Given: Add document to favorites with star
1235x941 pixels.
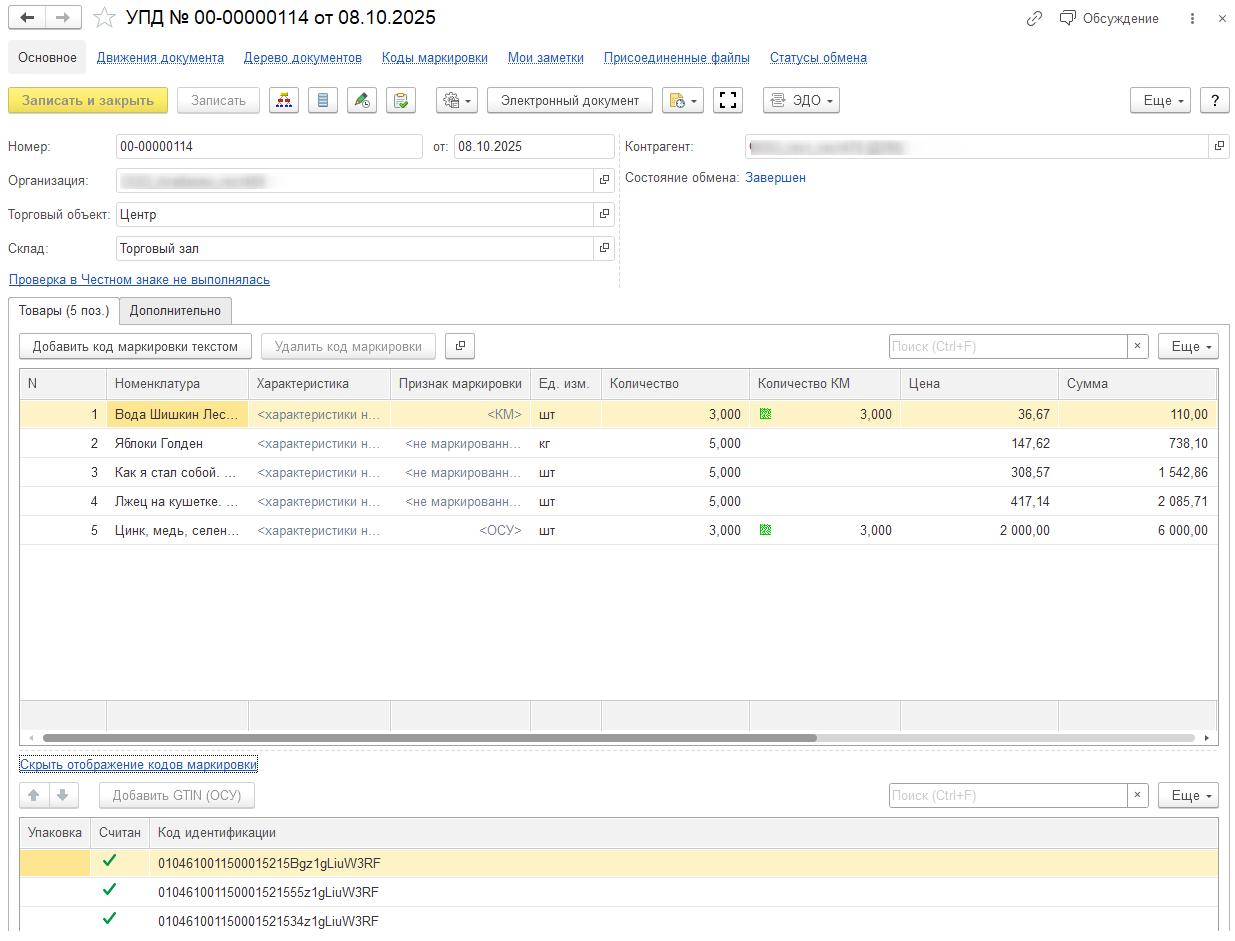Looking at the screenshot, I should coord(103,18).
